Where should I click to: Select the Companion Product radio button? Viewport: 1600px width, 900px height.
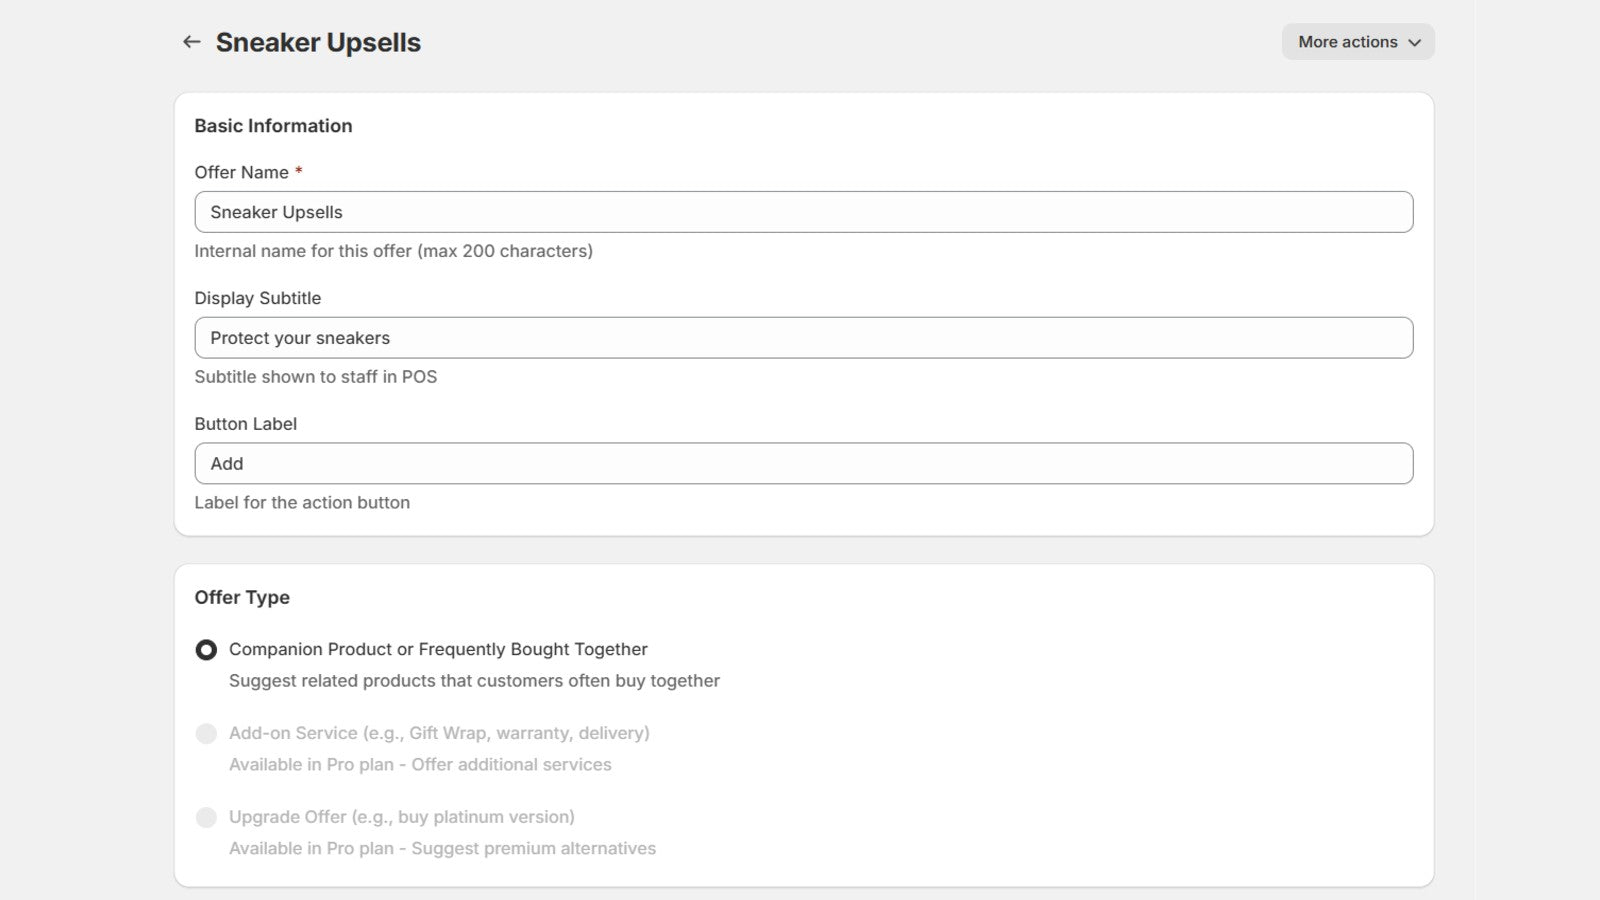pos(206,649)
